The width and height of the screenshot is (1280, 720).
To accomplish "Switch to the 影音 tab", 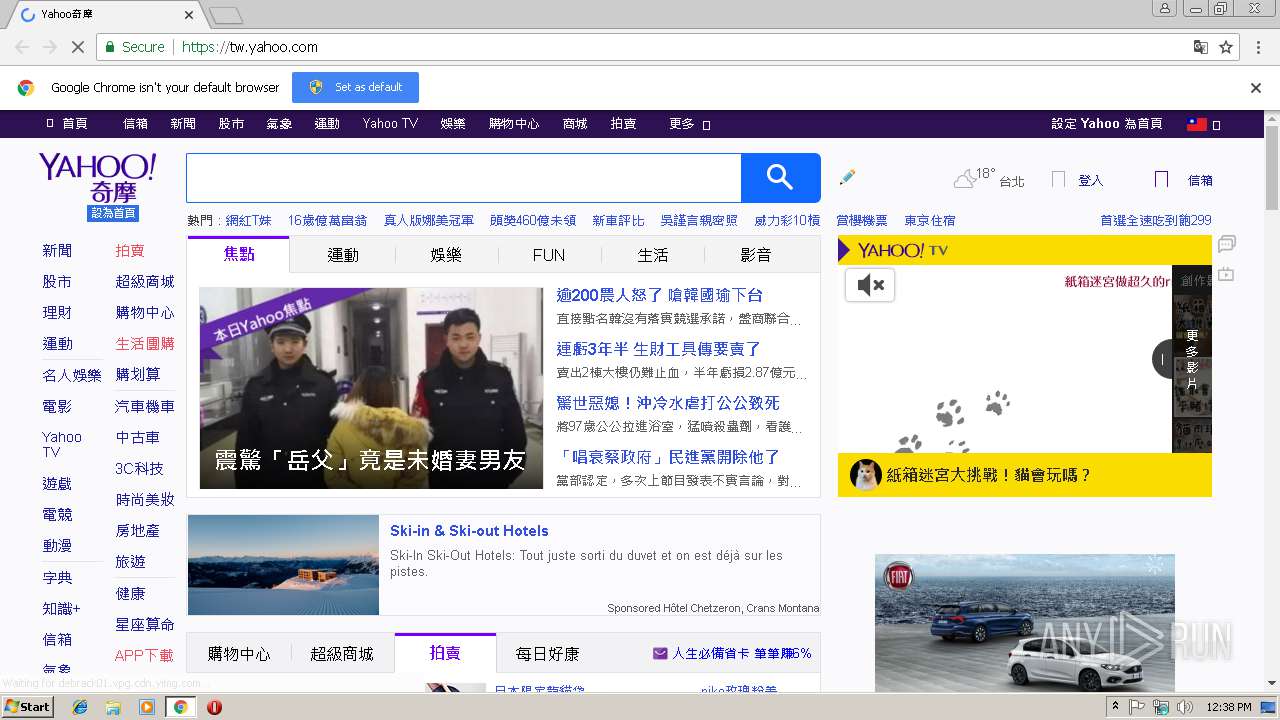I will tap(756, 255).
